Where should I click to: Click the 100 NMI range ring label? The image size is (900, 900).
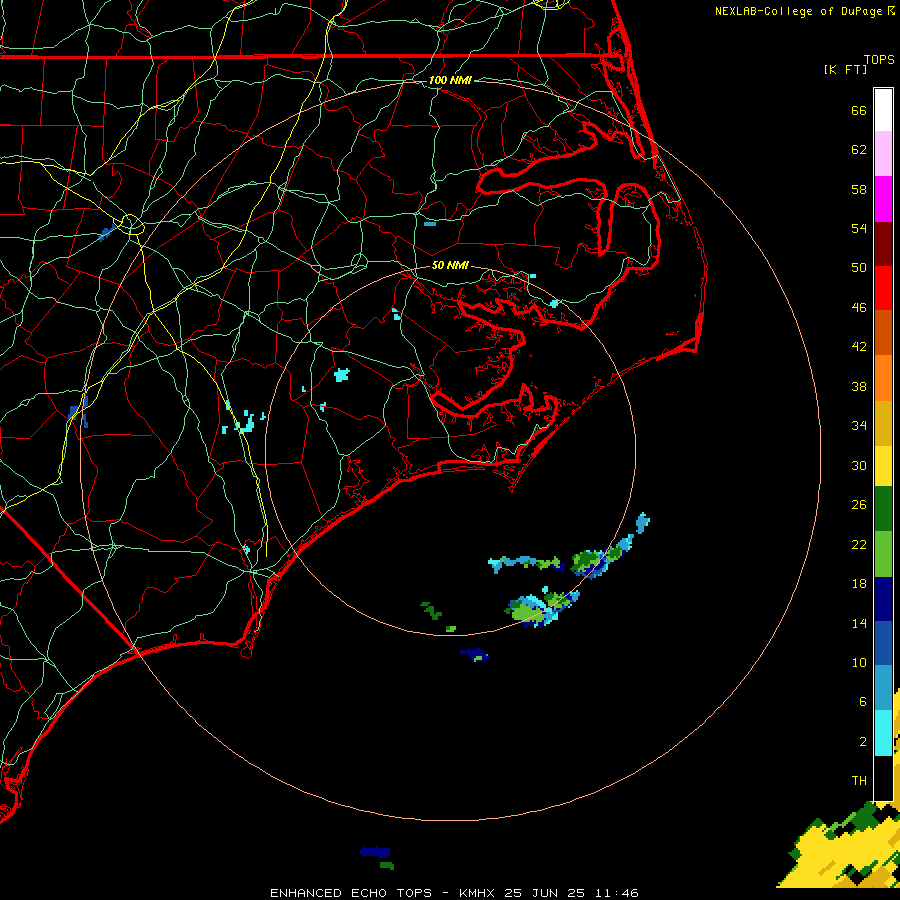pyautogui.click(x=450, y=80)
